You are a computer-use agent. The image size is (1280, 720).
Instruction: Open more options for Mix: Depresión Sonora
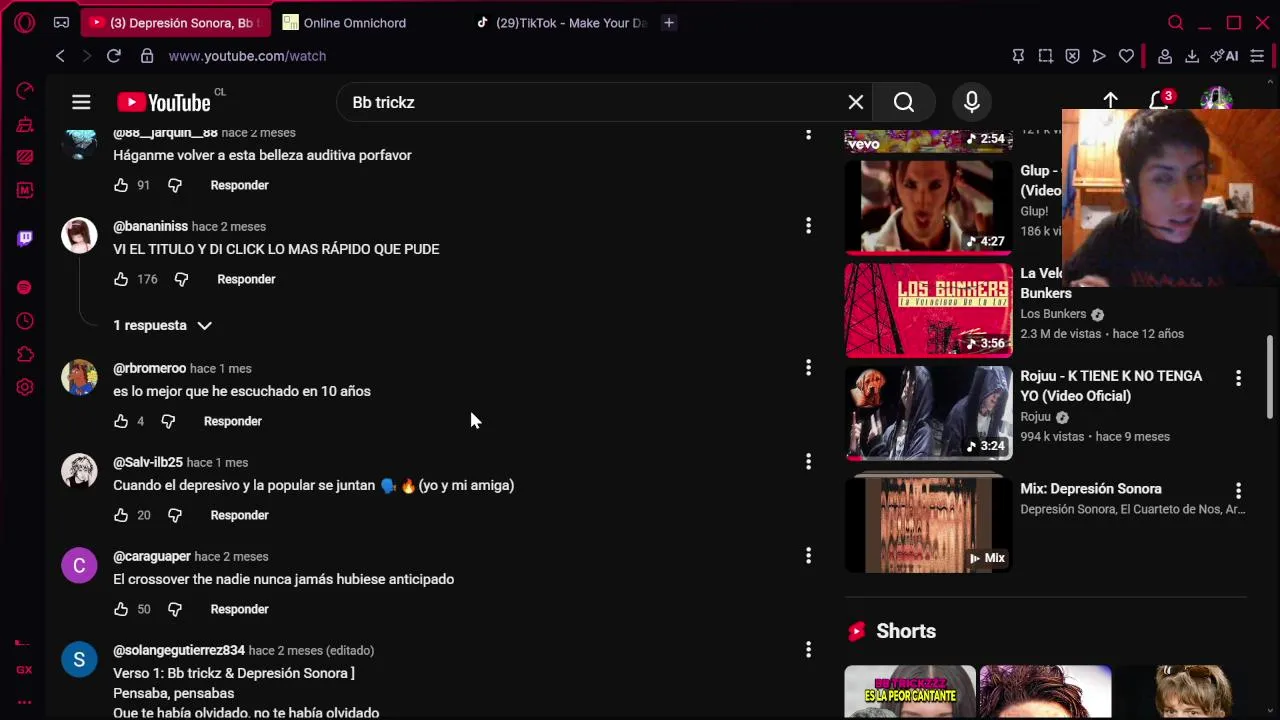coord(1238,491)
